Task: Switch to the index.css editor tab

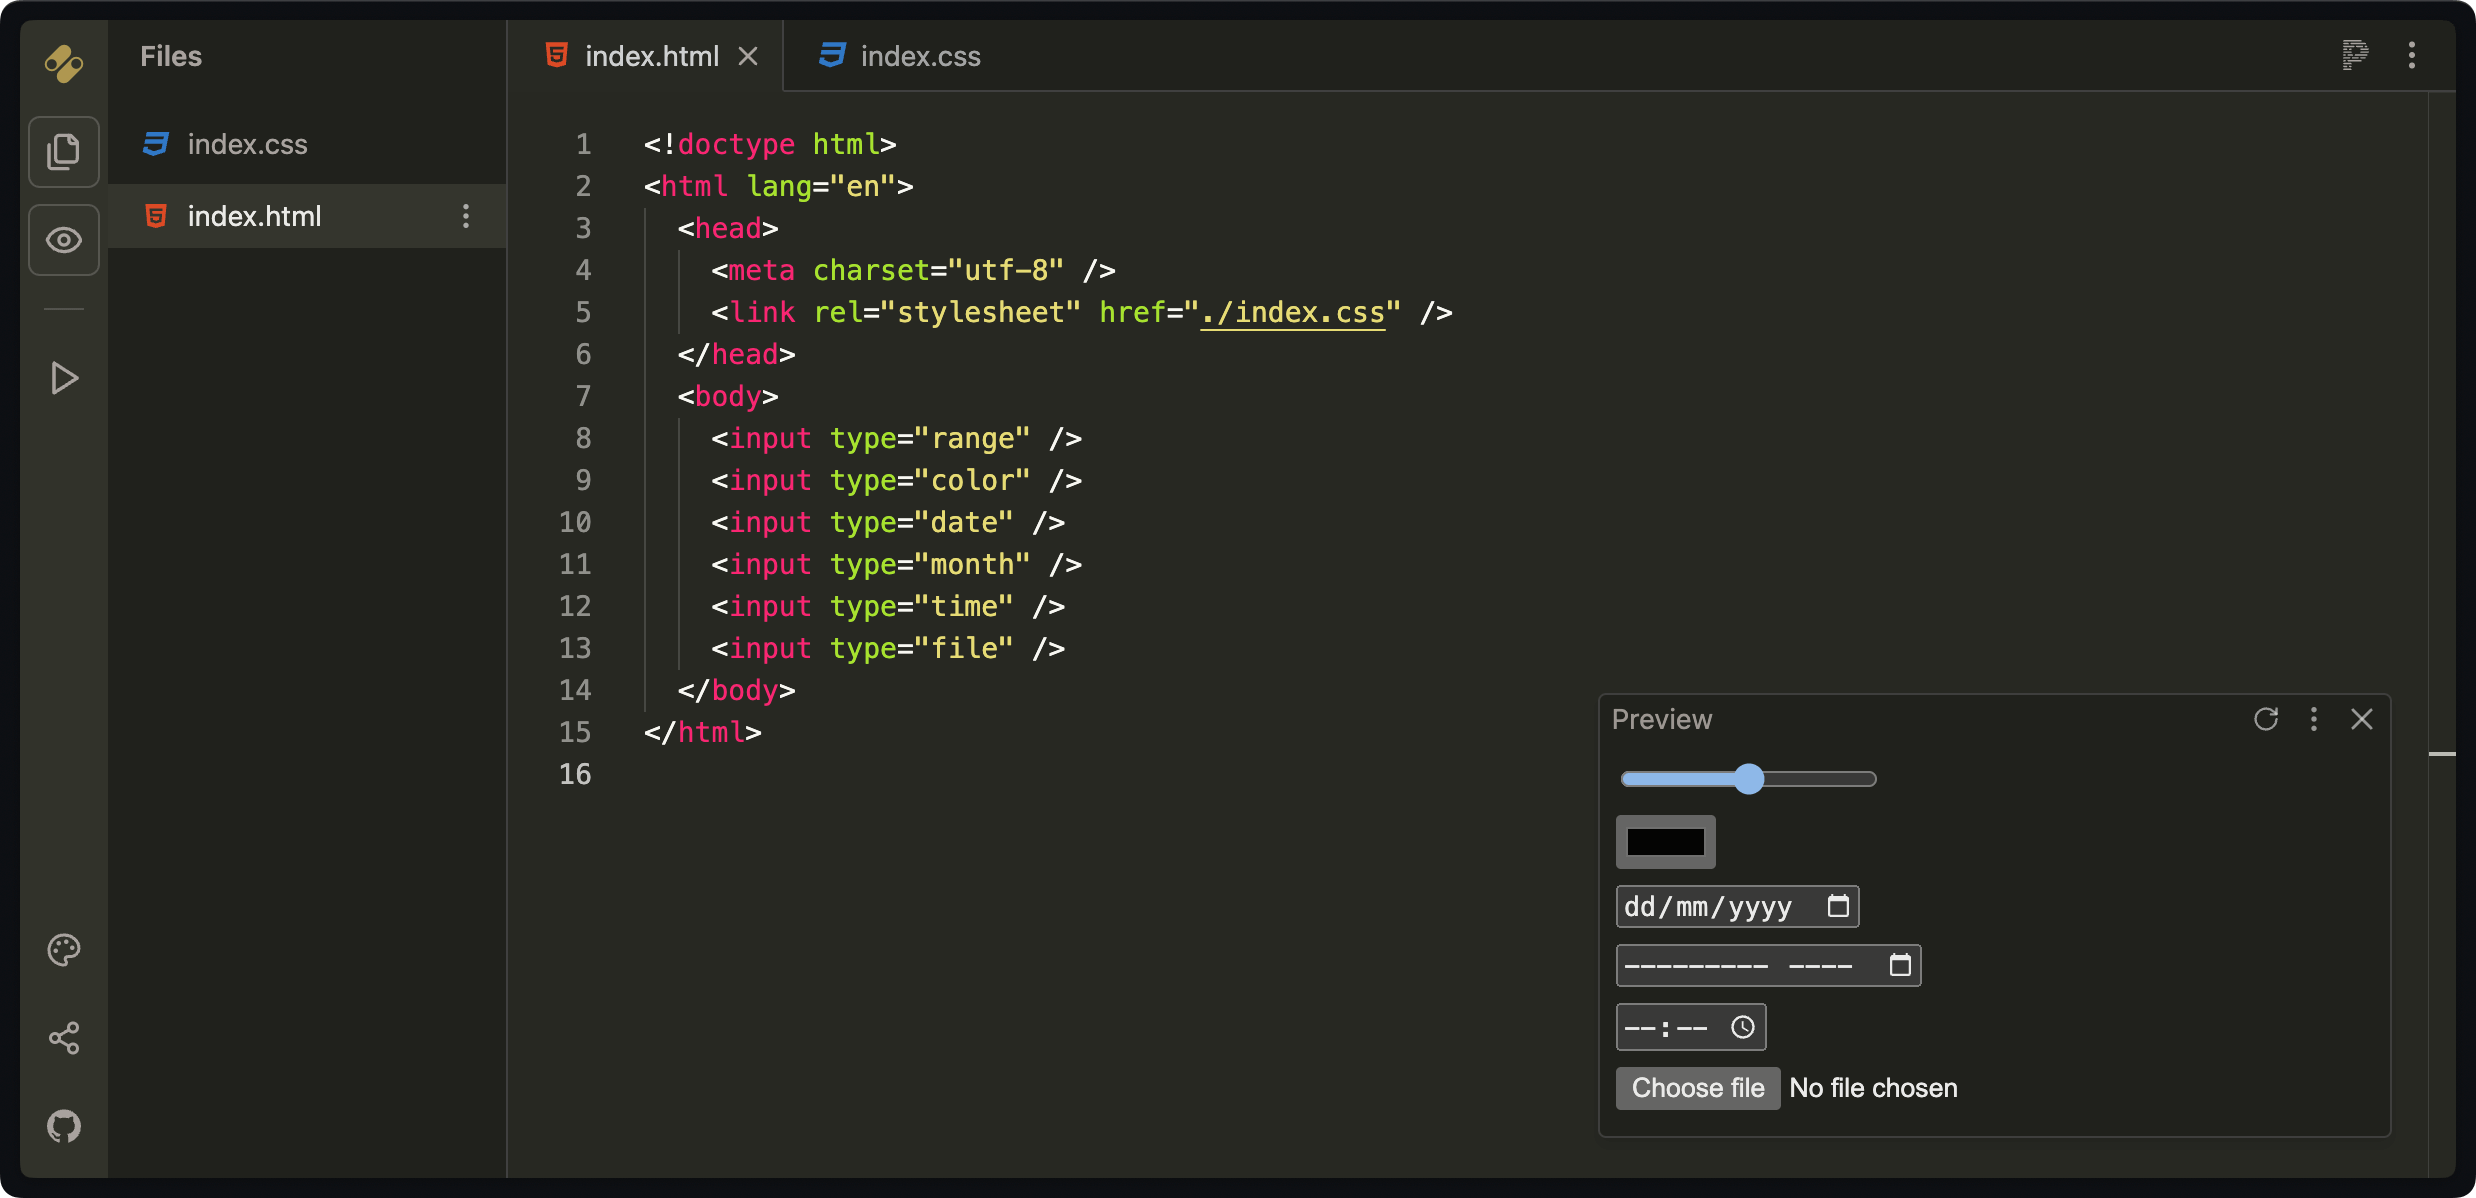Action: click(x=900, y=56)
